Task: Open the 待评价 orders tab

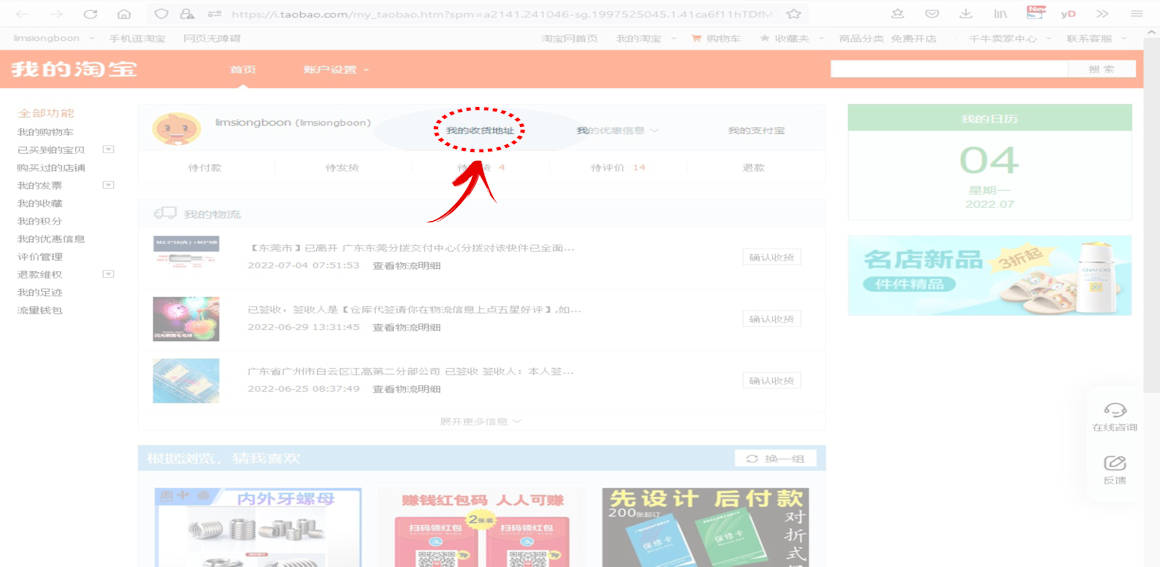Action: pyautogui.click(x=618, y=168)
